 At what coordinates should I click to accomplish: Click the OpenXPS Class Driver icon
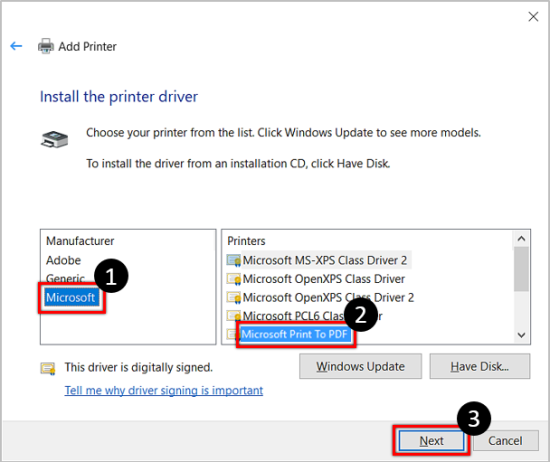pos(234,279)
